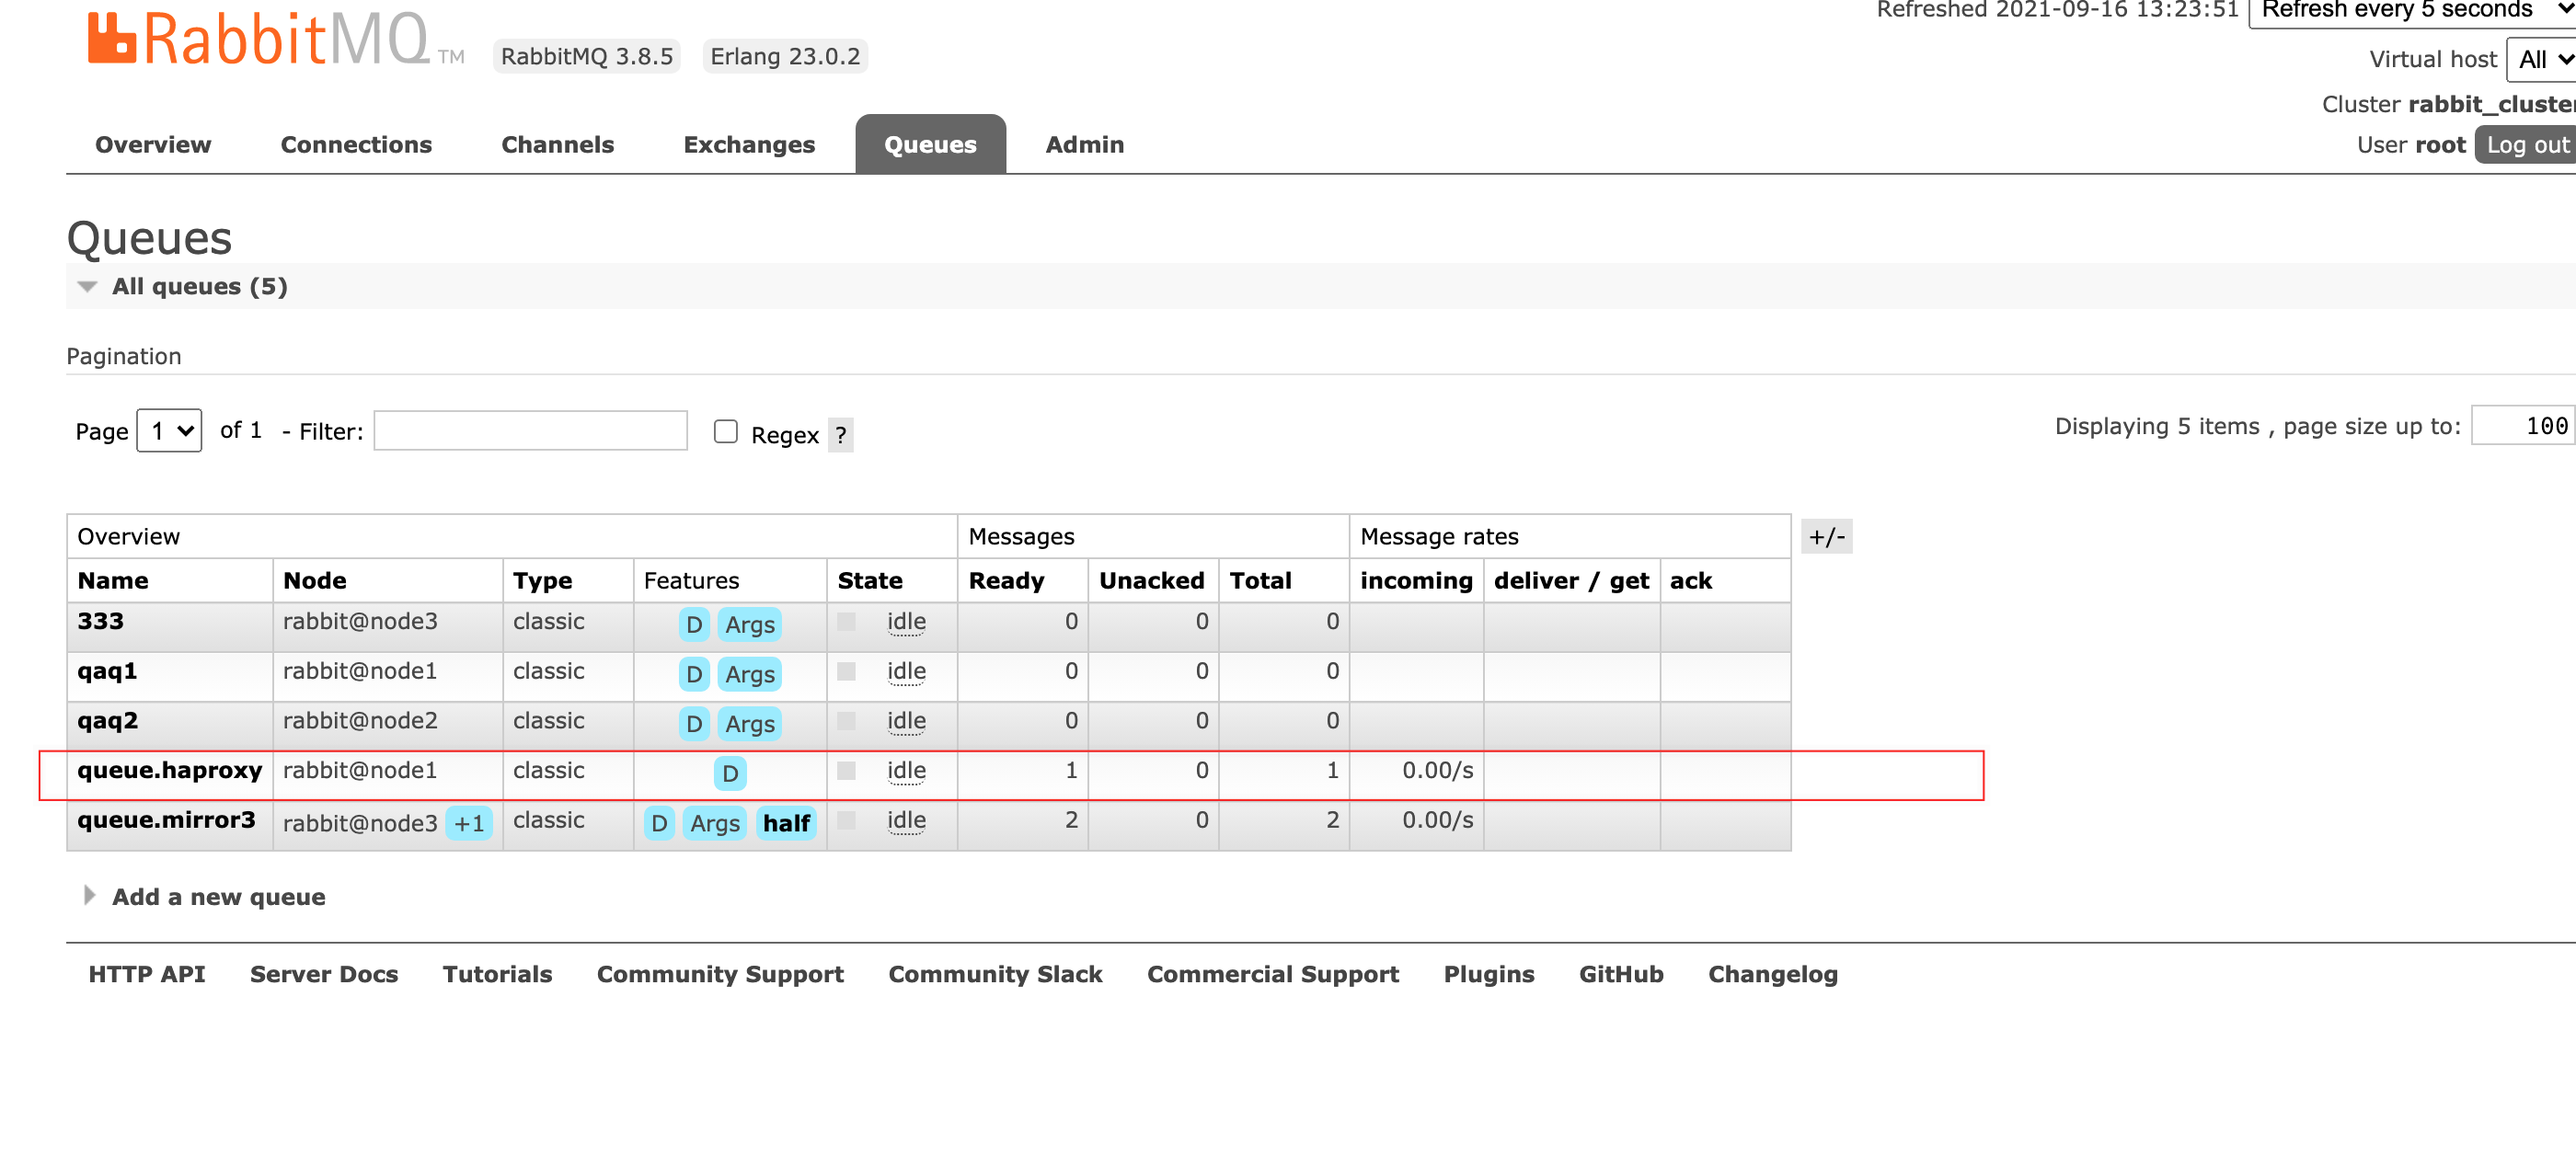Open the qaq1 queue details
The height and width of the screenshot is (1157, 2576).
pos(107,671)
